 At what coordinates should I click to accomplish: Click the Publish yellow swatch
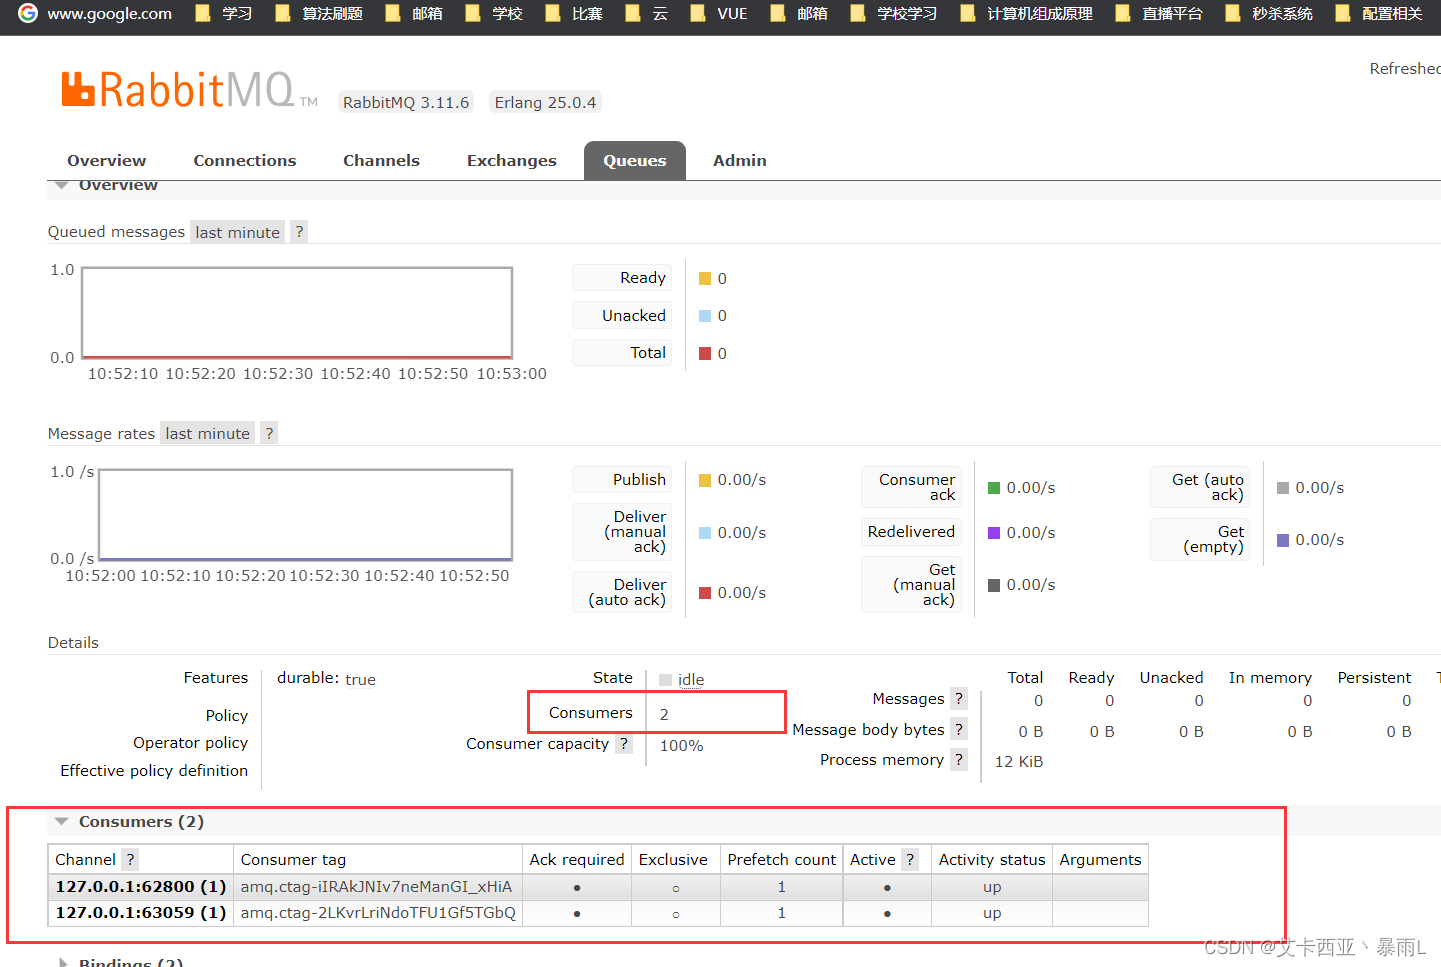tap(705, 480)
